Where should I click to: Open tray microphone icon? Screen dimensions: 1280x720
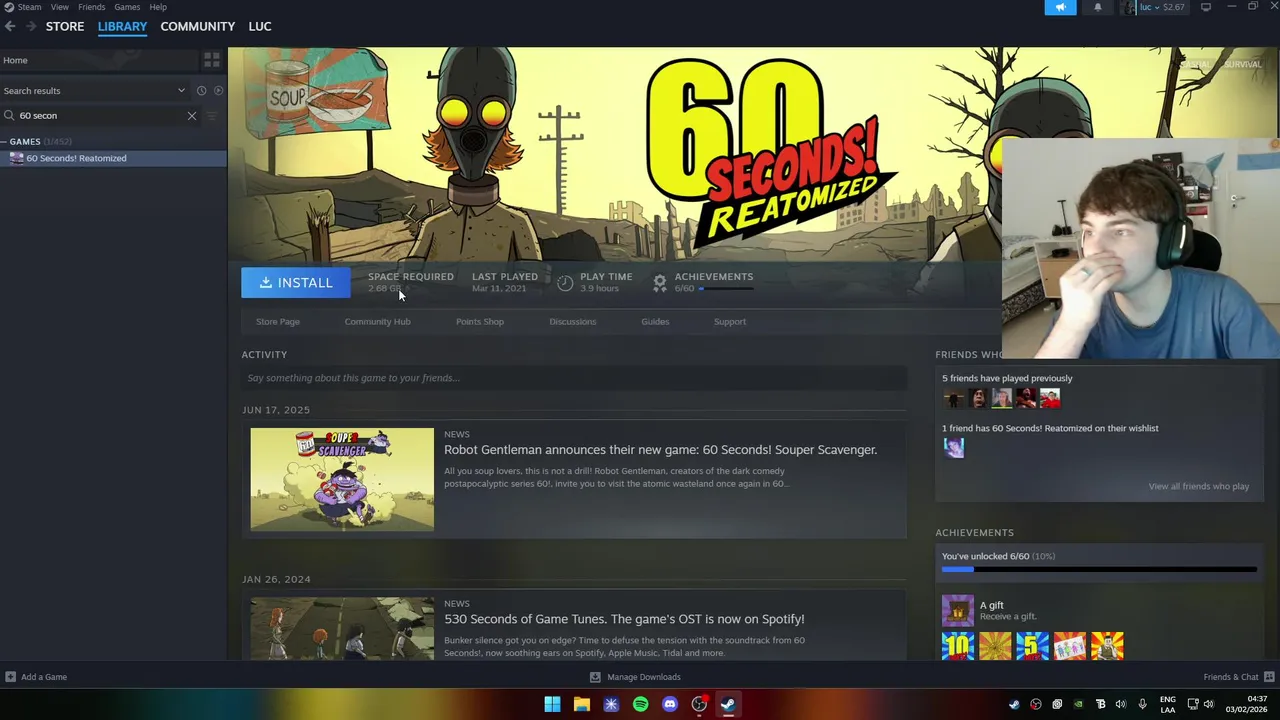[x=1142, y=704]
